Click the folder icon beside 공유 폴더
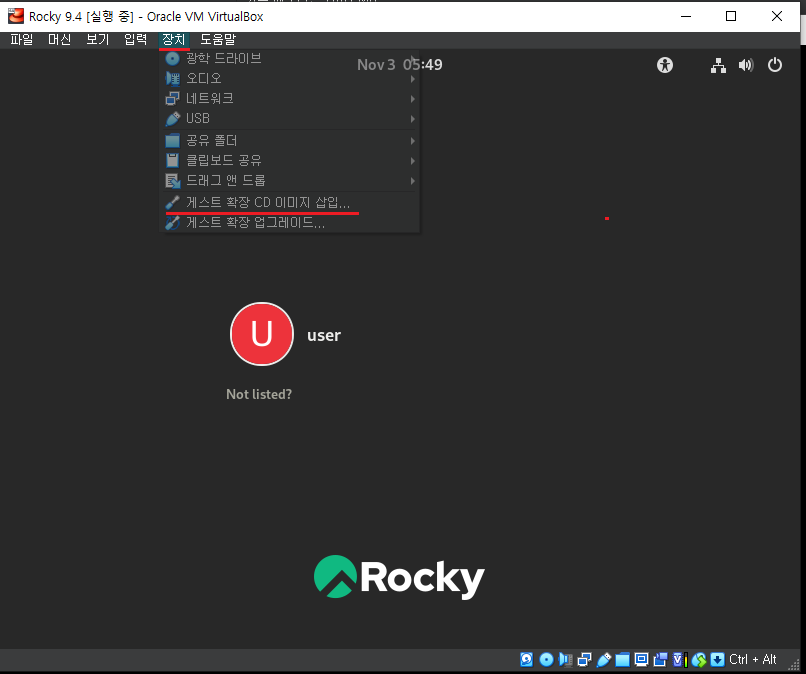Image resolution: width=806 pixels, height=674 pixels. (173, 141)
